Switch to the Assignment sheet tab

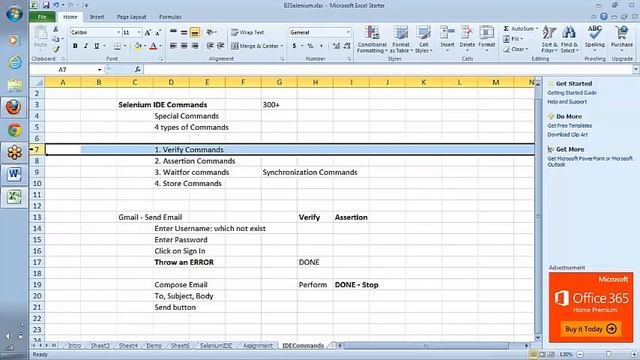[258, 346]
